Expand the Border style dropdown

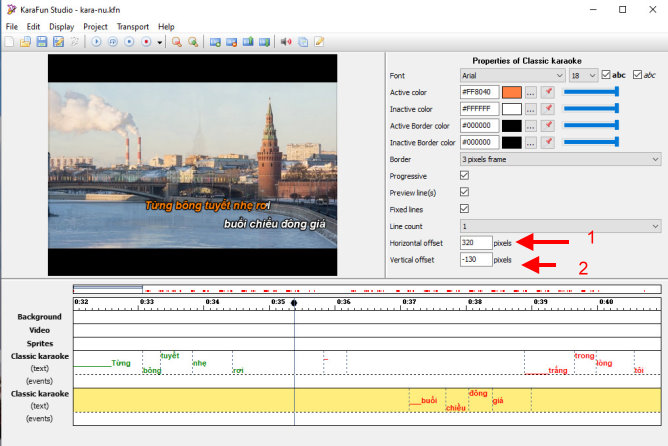coord(560,159)
